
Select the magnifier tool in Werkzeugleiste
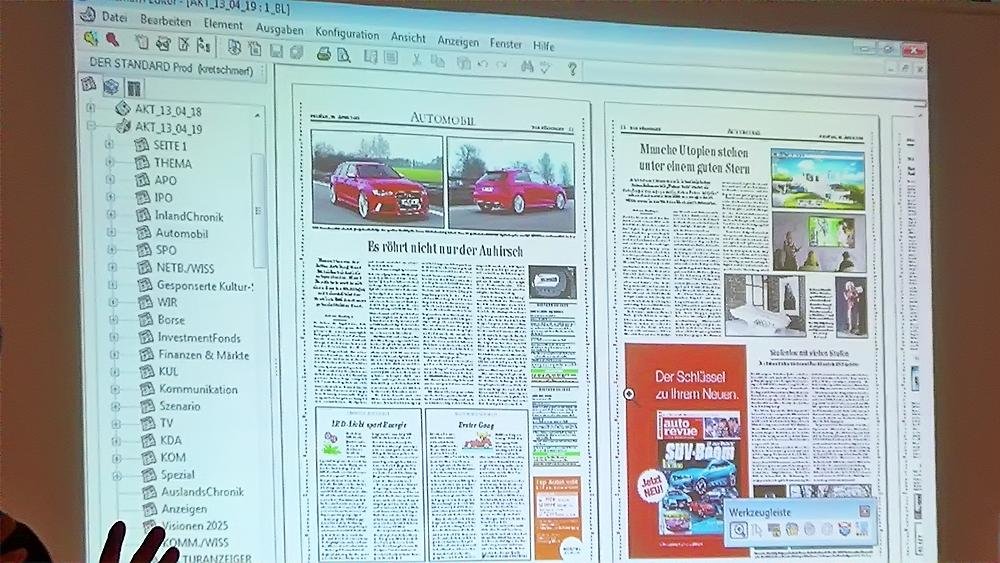[738, 530]
